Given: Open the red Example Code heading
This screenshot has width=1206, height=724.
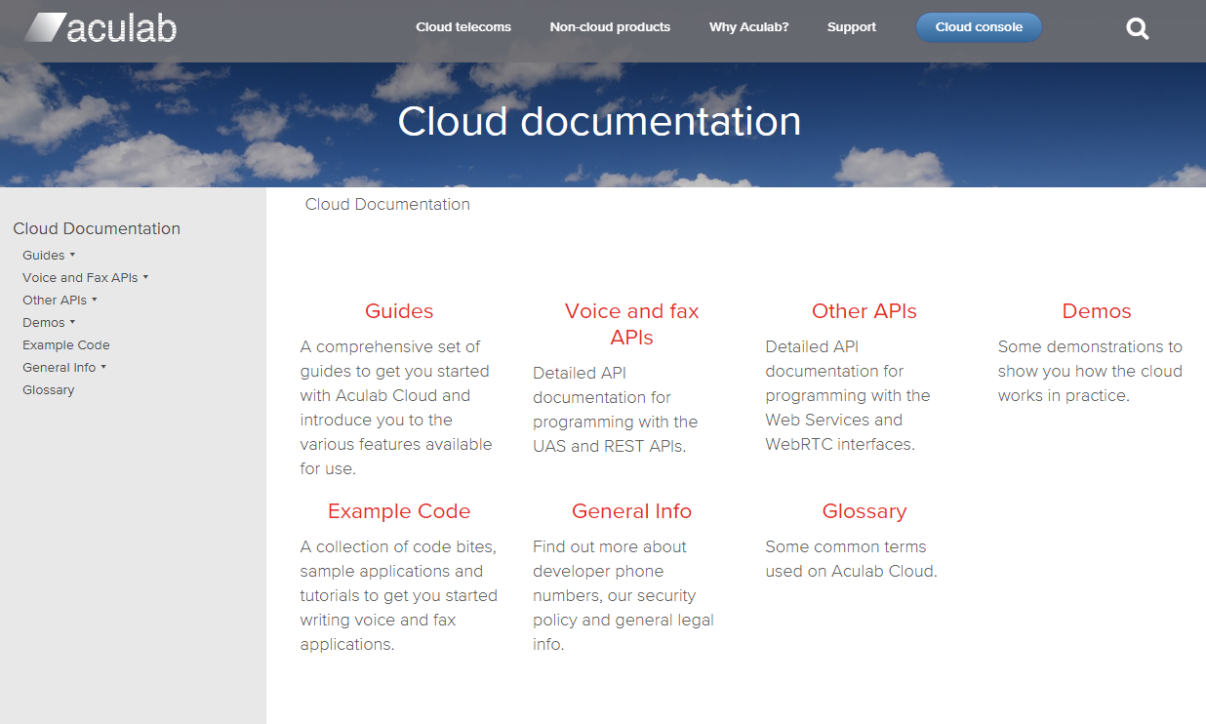Looking at the screenshot, I should [x=399, y=511].
